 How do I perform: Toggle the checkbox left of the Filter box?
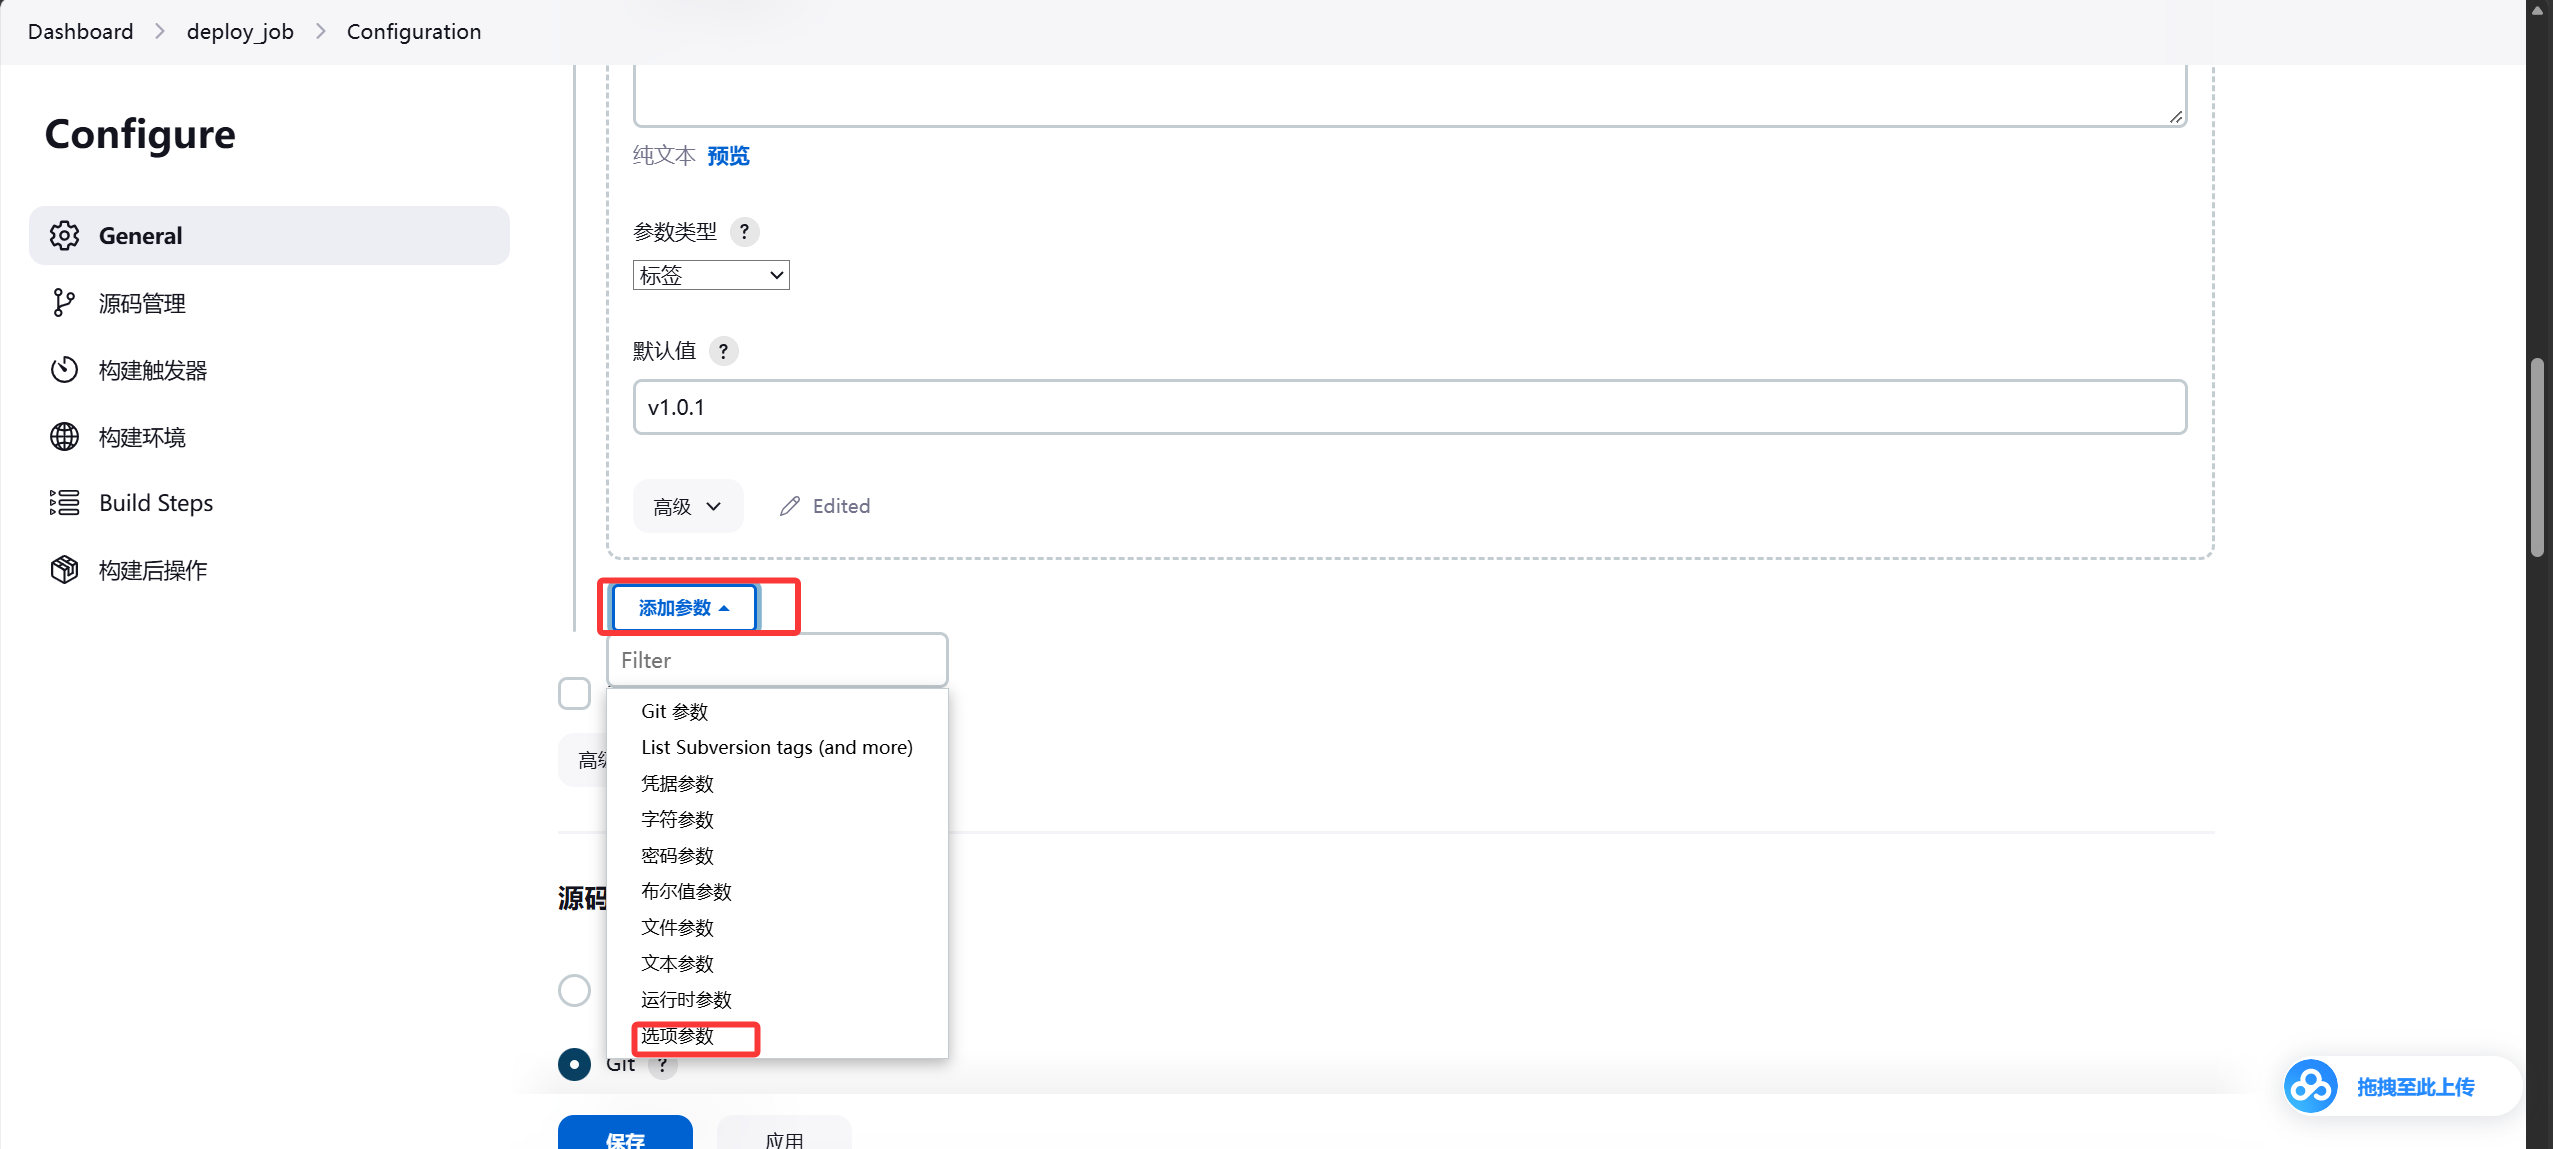[574, 693]
